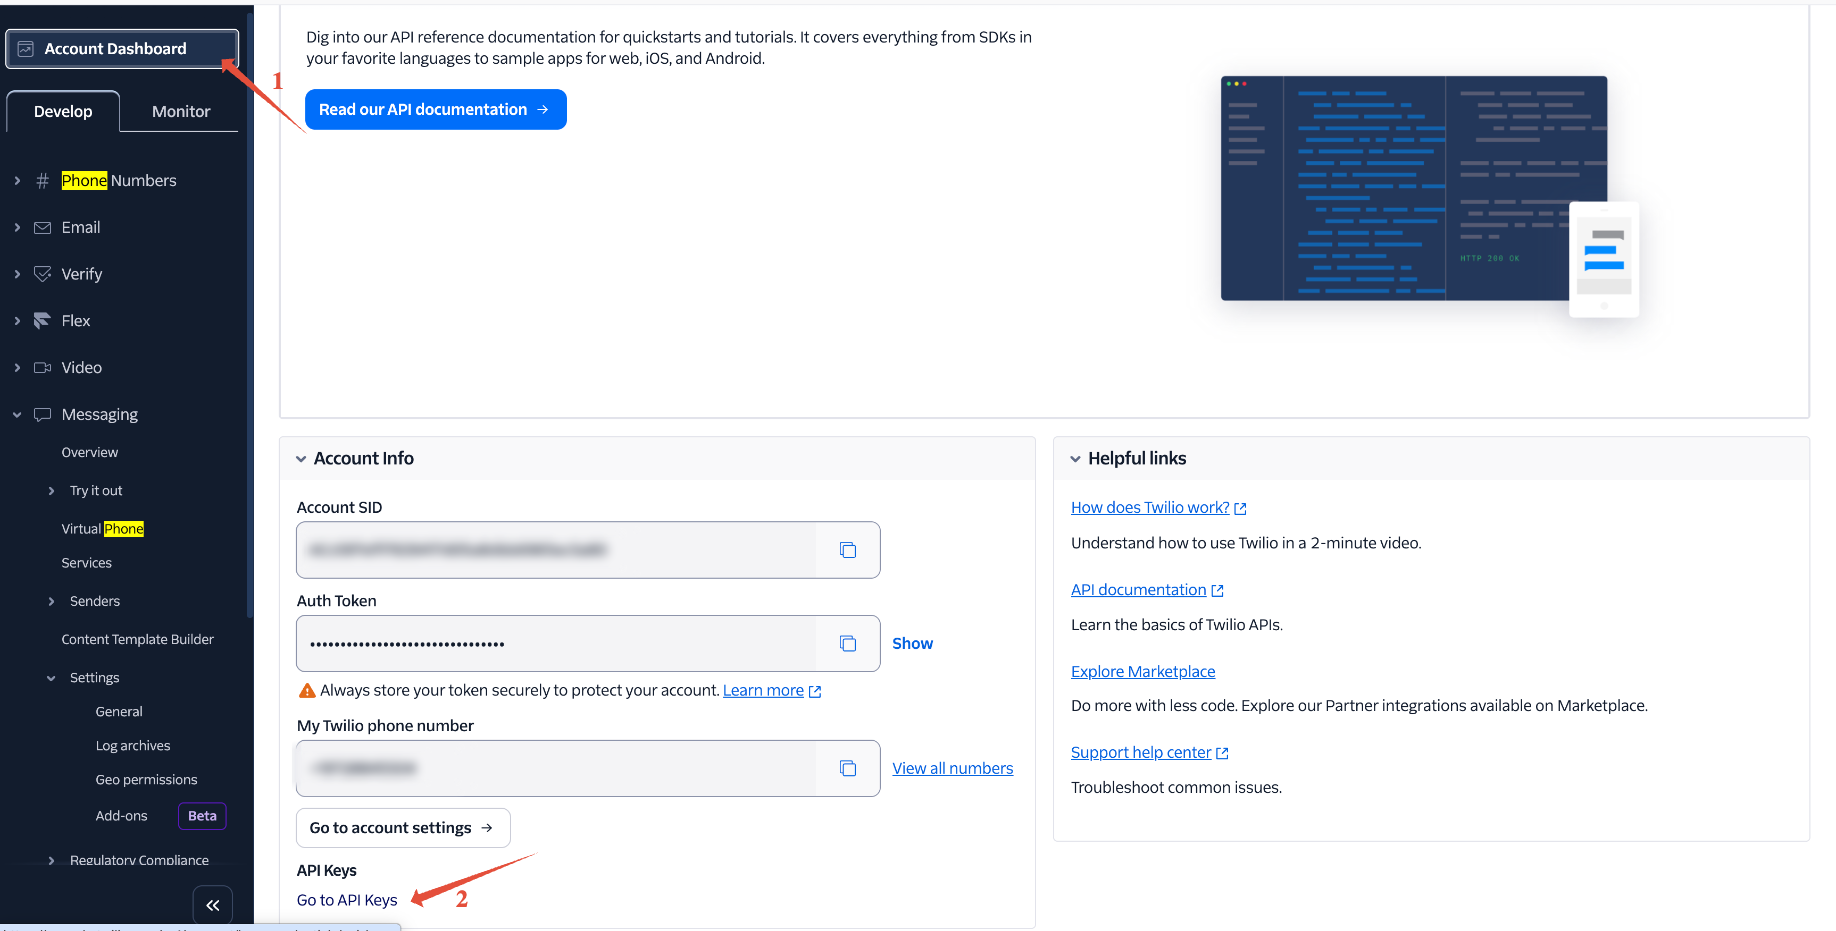Open Messaging Overview page
This screenshot has width=1836, height=931.
[x=90, y=453]
